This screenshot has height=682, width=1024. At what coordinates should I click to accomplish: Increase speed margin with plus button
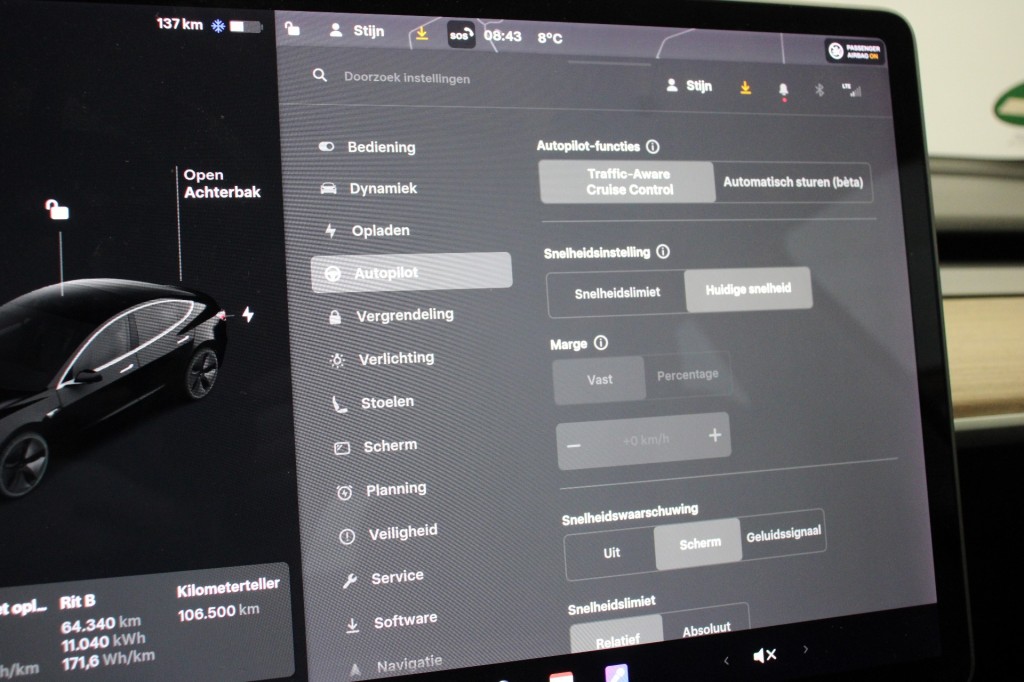click(x=714, y=436)
